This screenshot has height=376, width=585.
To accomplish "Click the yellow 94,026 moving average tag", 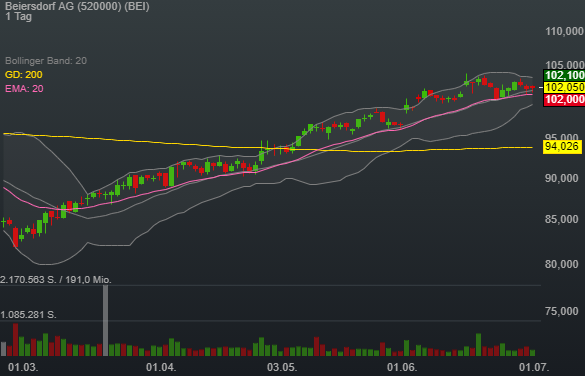I will point(562,146).
